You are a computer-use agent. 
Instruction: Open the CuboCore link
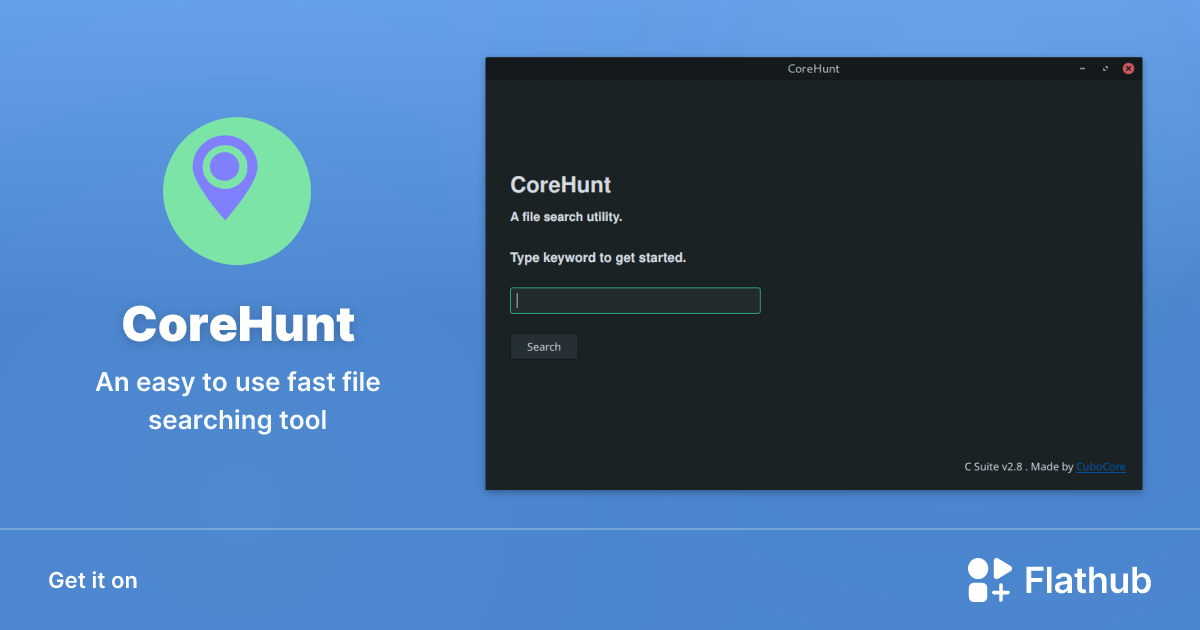1100,466
